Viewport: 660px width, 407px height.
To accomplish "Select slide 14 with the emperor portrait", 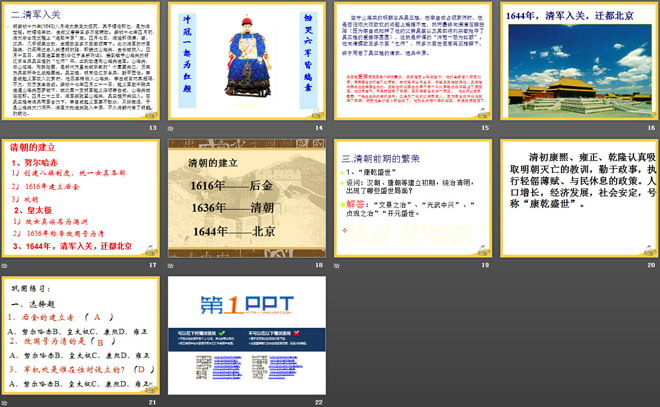I will pos(249,63).
